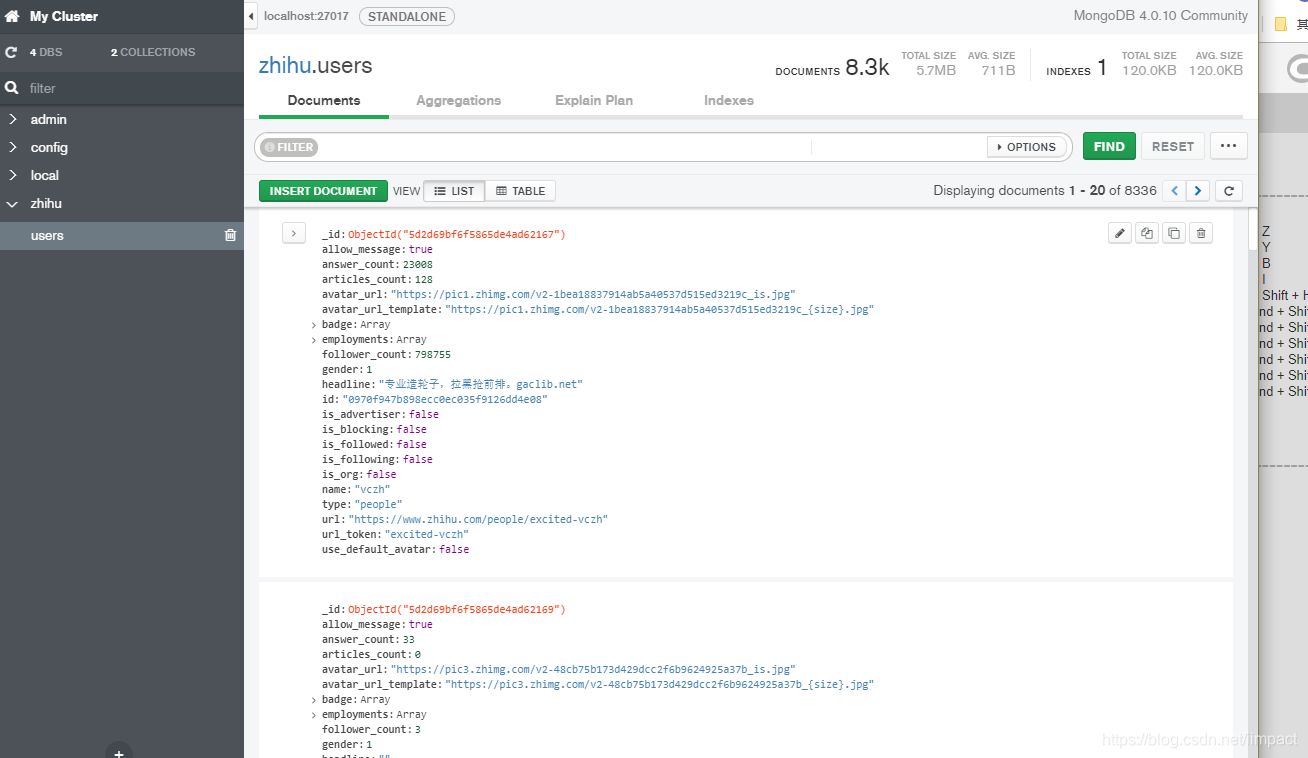The width and height of the screenshot is (1308, 758).
Task: Click url_token value "excited-vczh"
Action: point(427,535)
